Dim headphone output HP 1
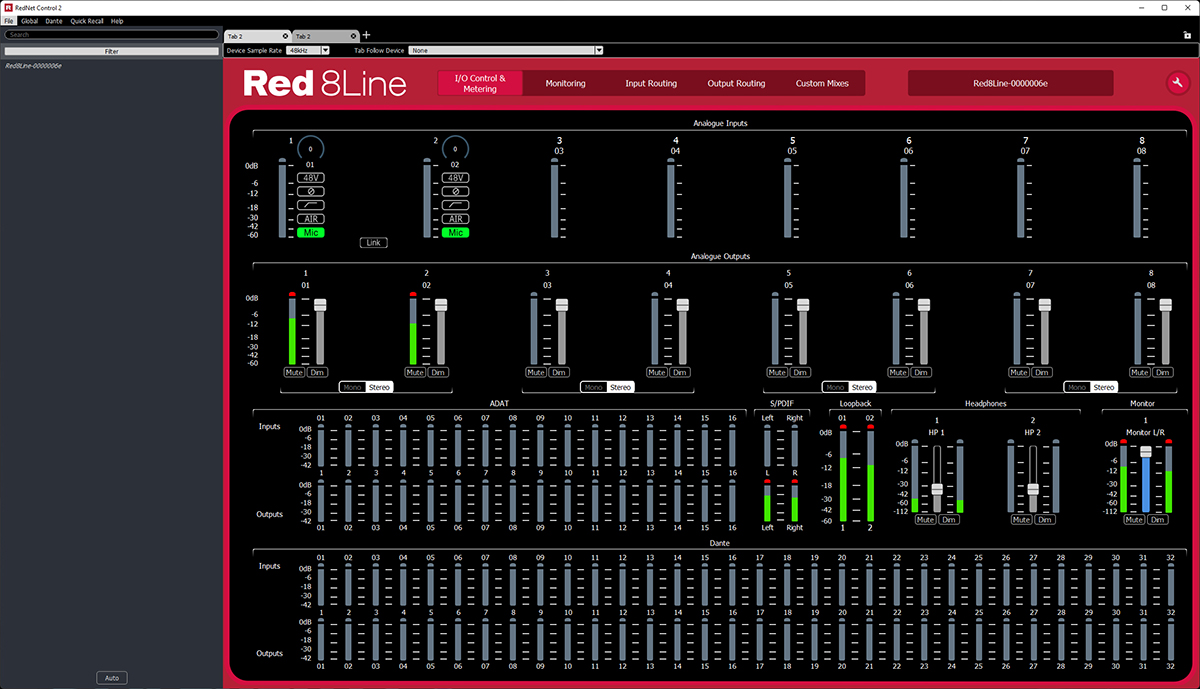The height and width of the screenshot is (689, 1200). click(949, 520)
